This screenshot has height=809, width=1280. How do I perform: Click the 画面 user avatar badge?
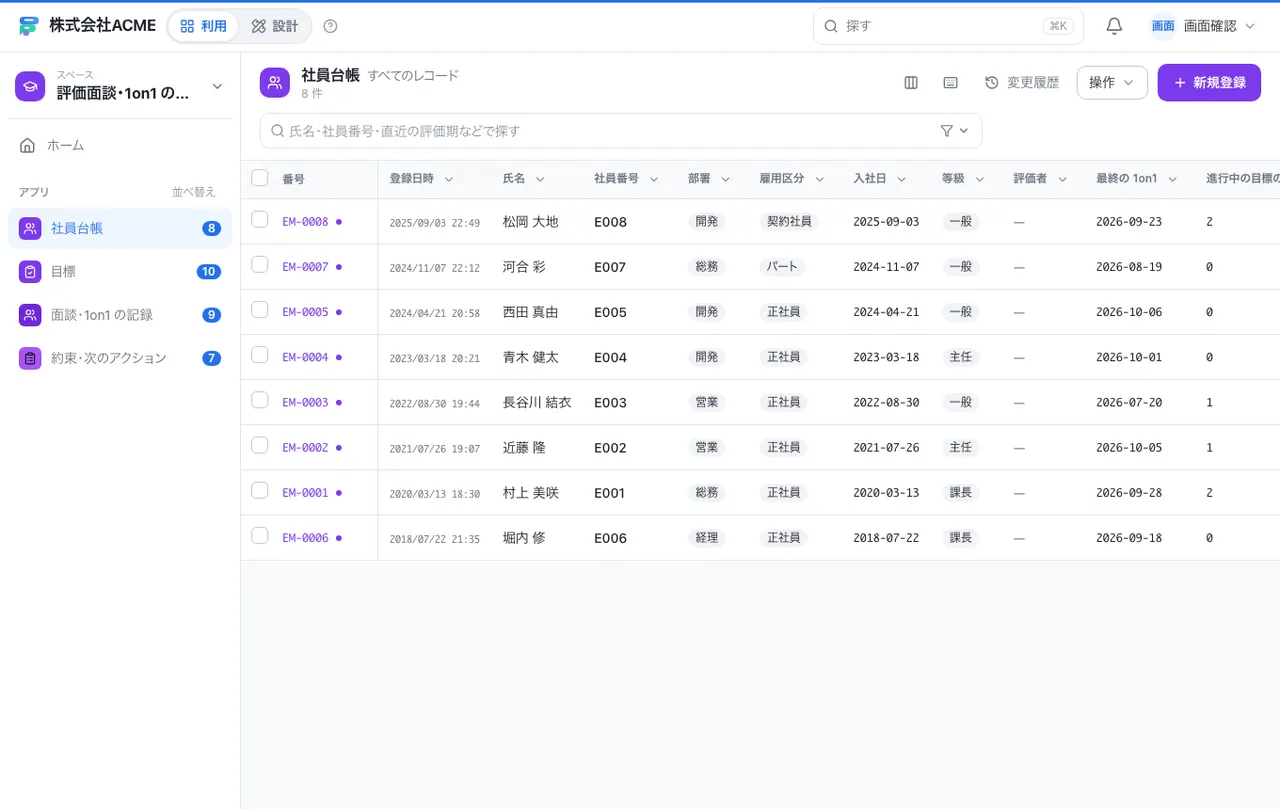1163,26
